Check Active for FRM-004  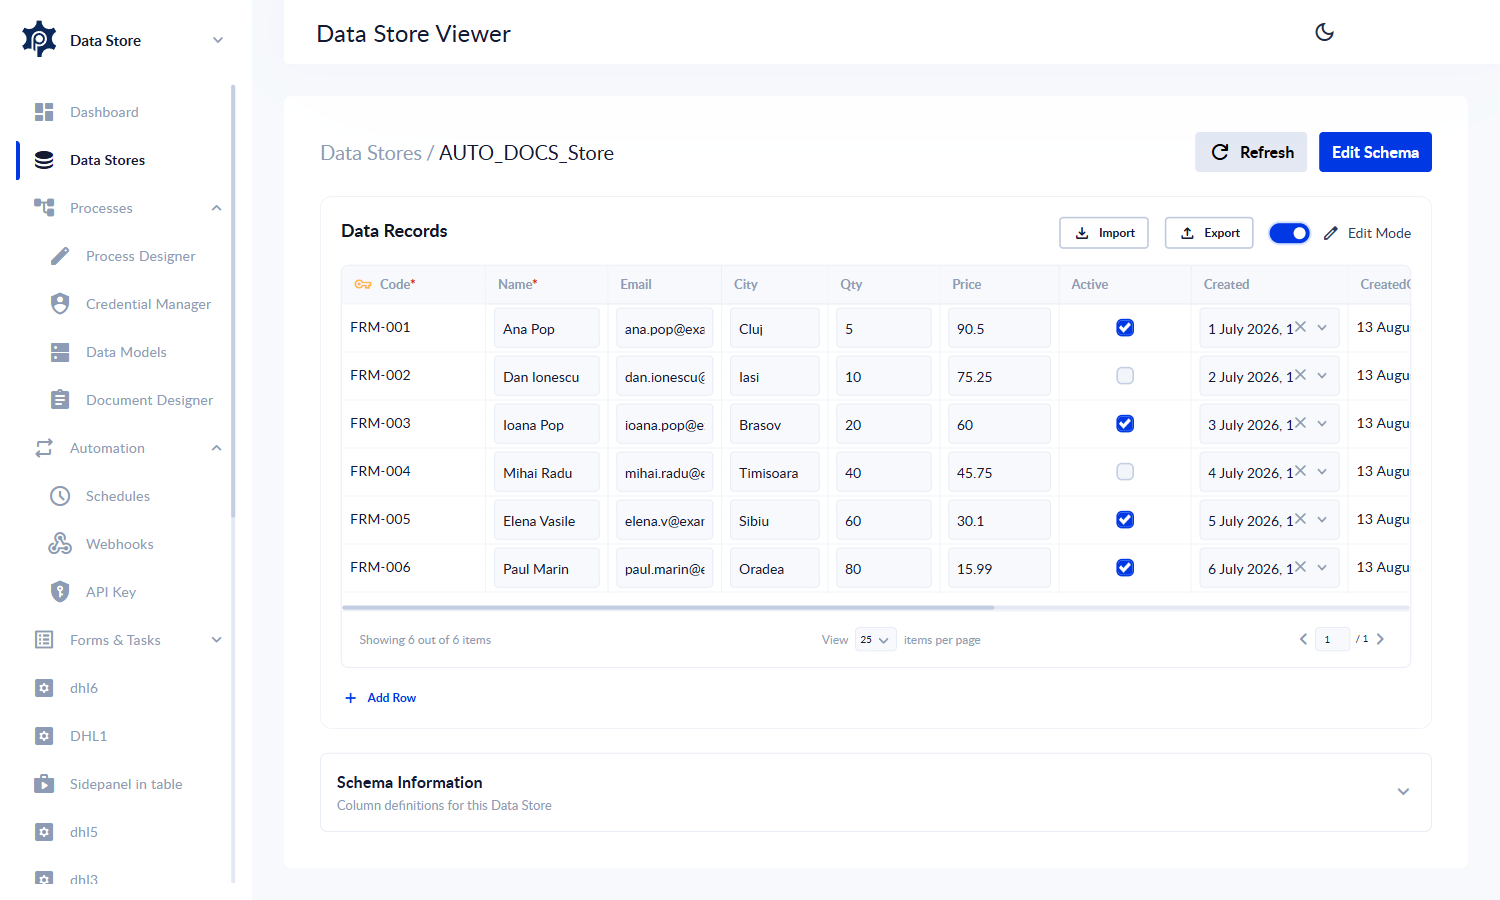pos(1125,471)
